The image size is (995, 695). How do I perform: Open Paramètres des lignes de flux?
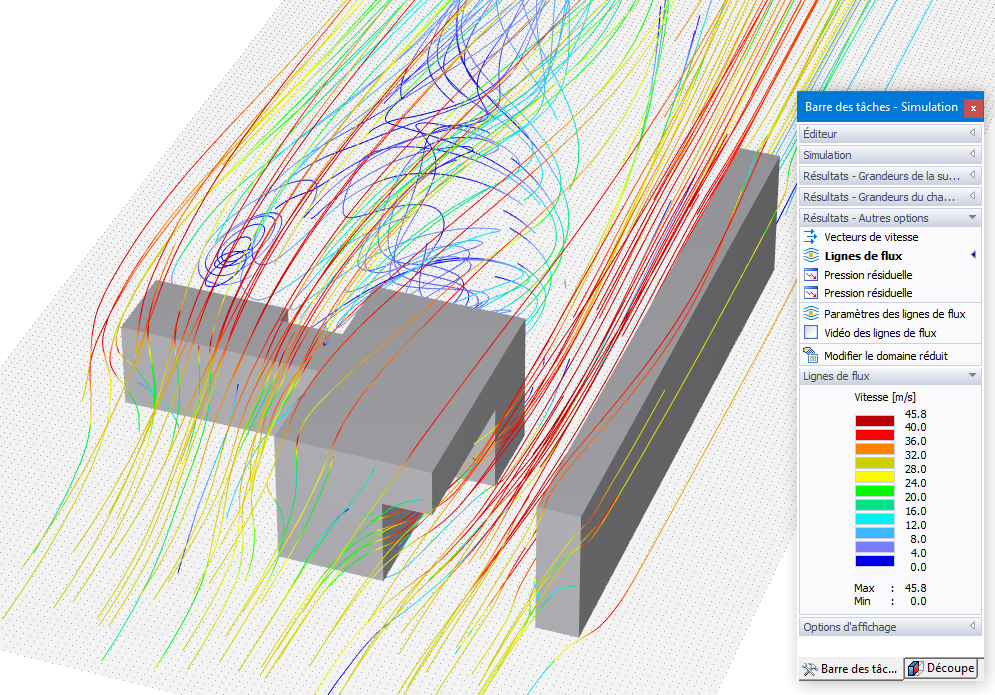[894, 314]
